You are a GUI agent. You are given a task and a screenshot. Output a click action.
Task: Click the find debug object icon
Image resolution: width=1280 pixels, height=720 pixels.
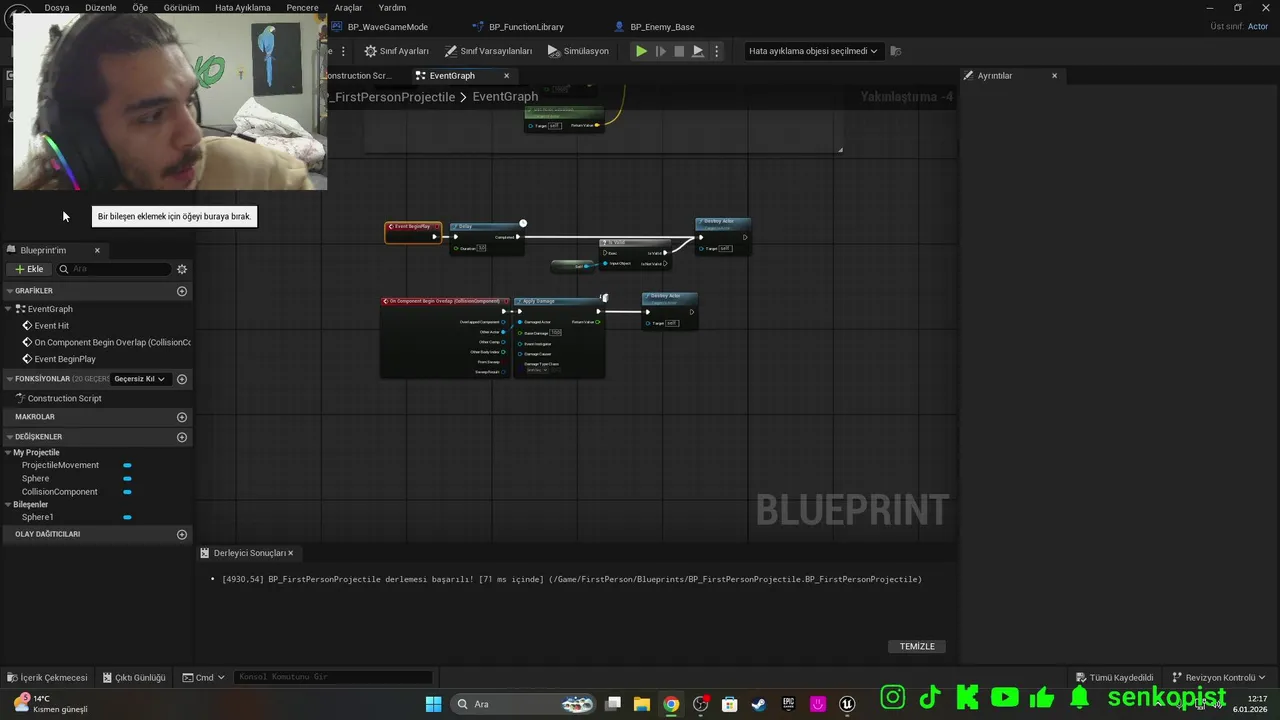[x=896, y=51]
